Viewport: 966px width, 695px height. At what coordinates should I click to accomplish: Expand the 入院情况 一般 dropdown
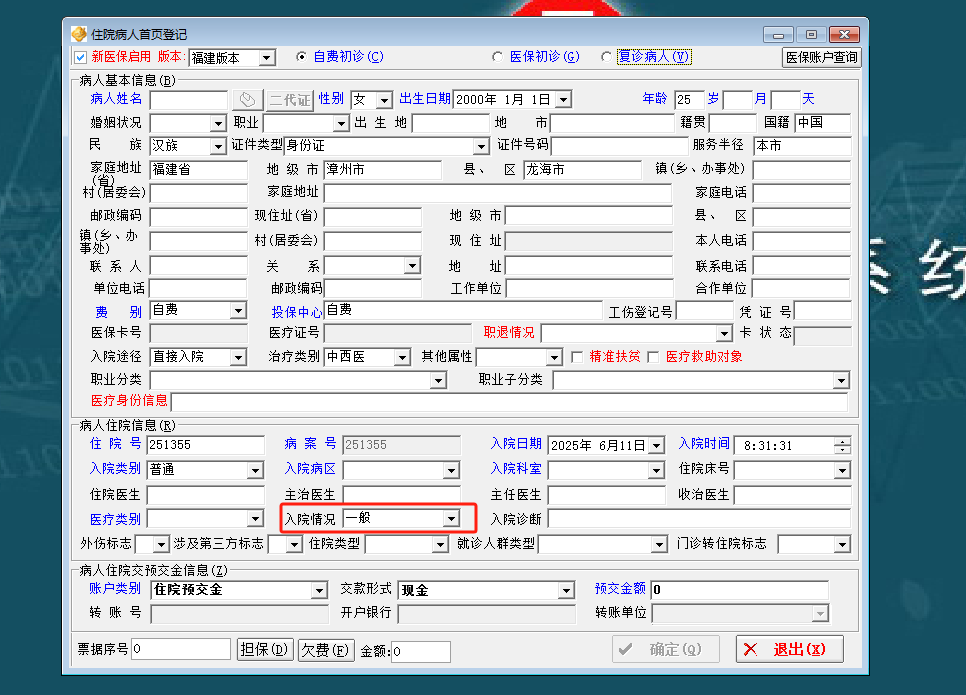pos(452,519)
